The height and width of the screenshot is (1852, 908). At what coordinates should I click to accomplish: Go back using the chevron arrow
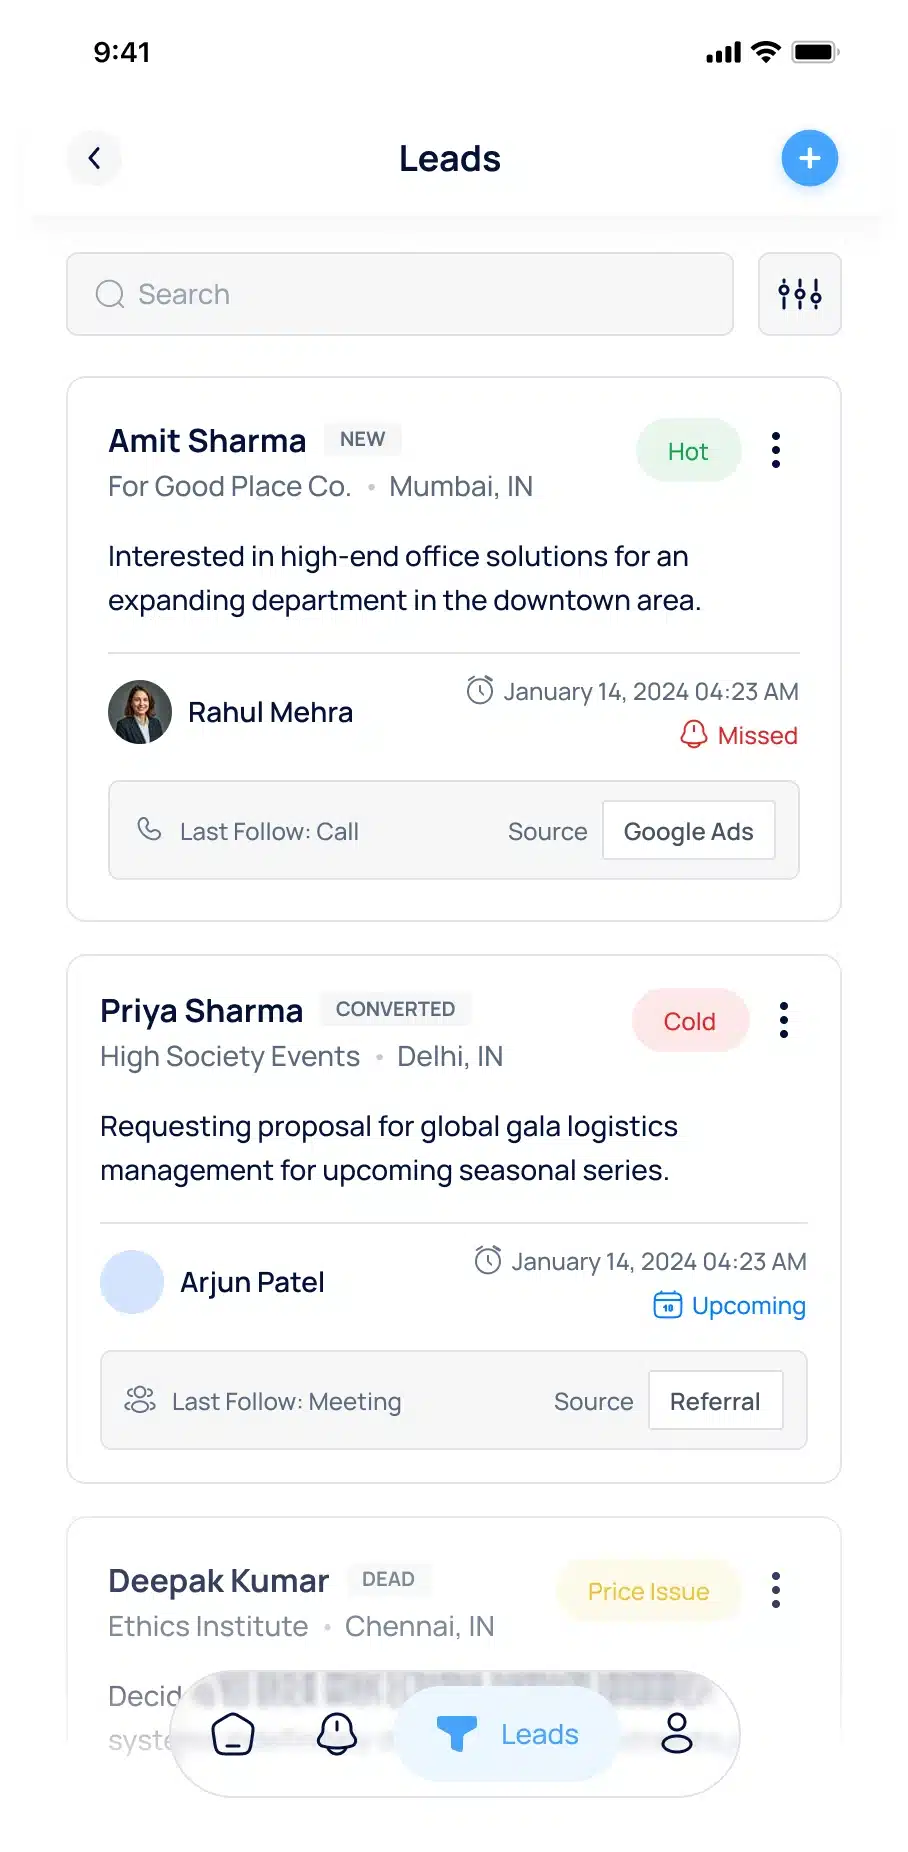point(94,158)
